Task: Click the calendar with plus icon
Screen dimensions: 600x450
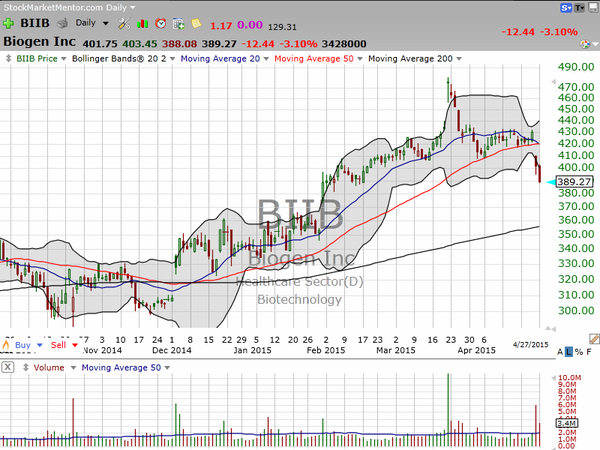Action: point(178,24)
